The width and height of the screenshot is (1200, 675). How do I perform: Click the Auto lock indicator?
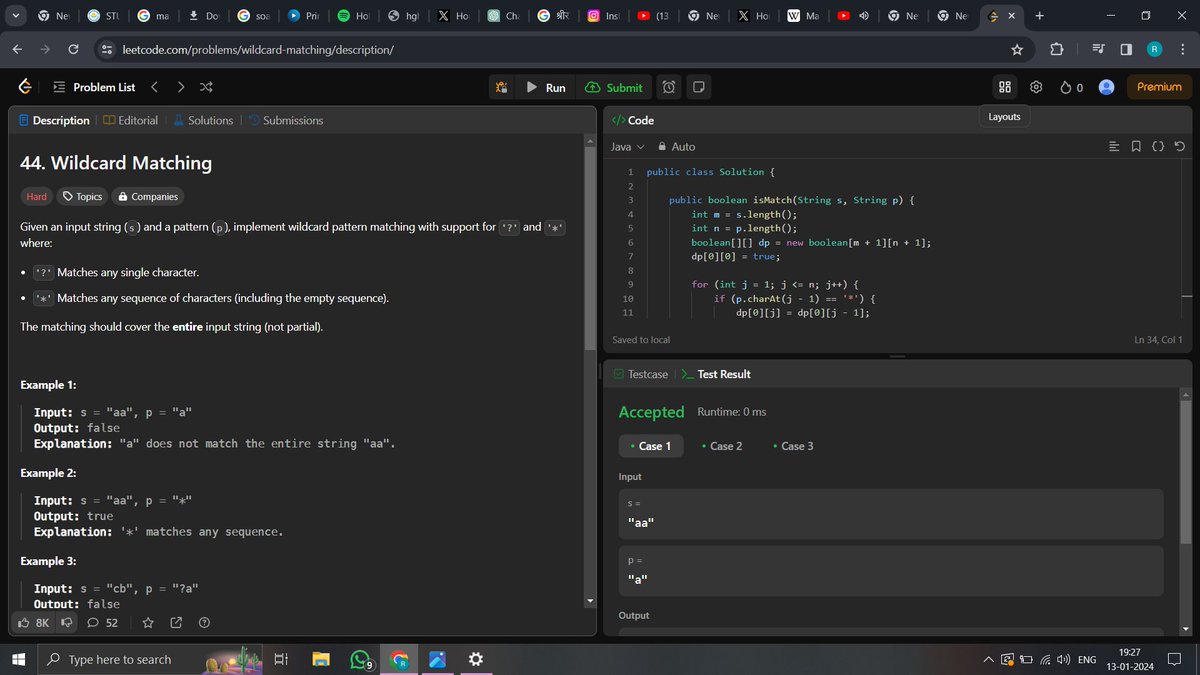pos(676,146)
